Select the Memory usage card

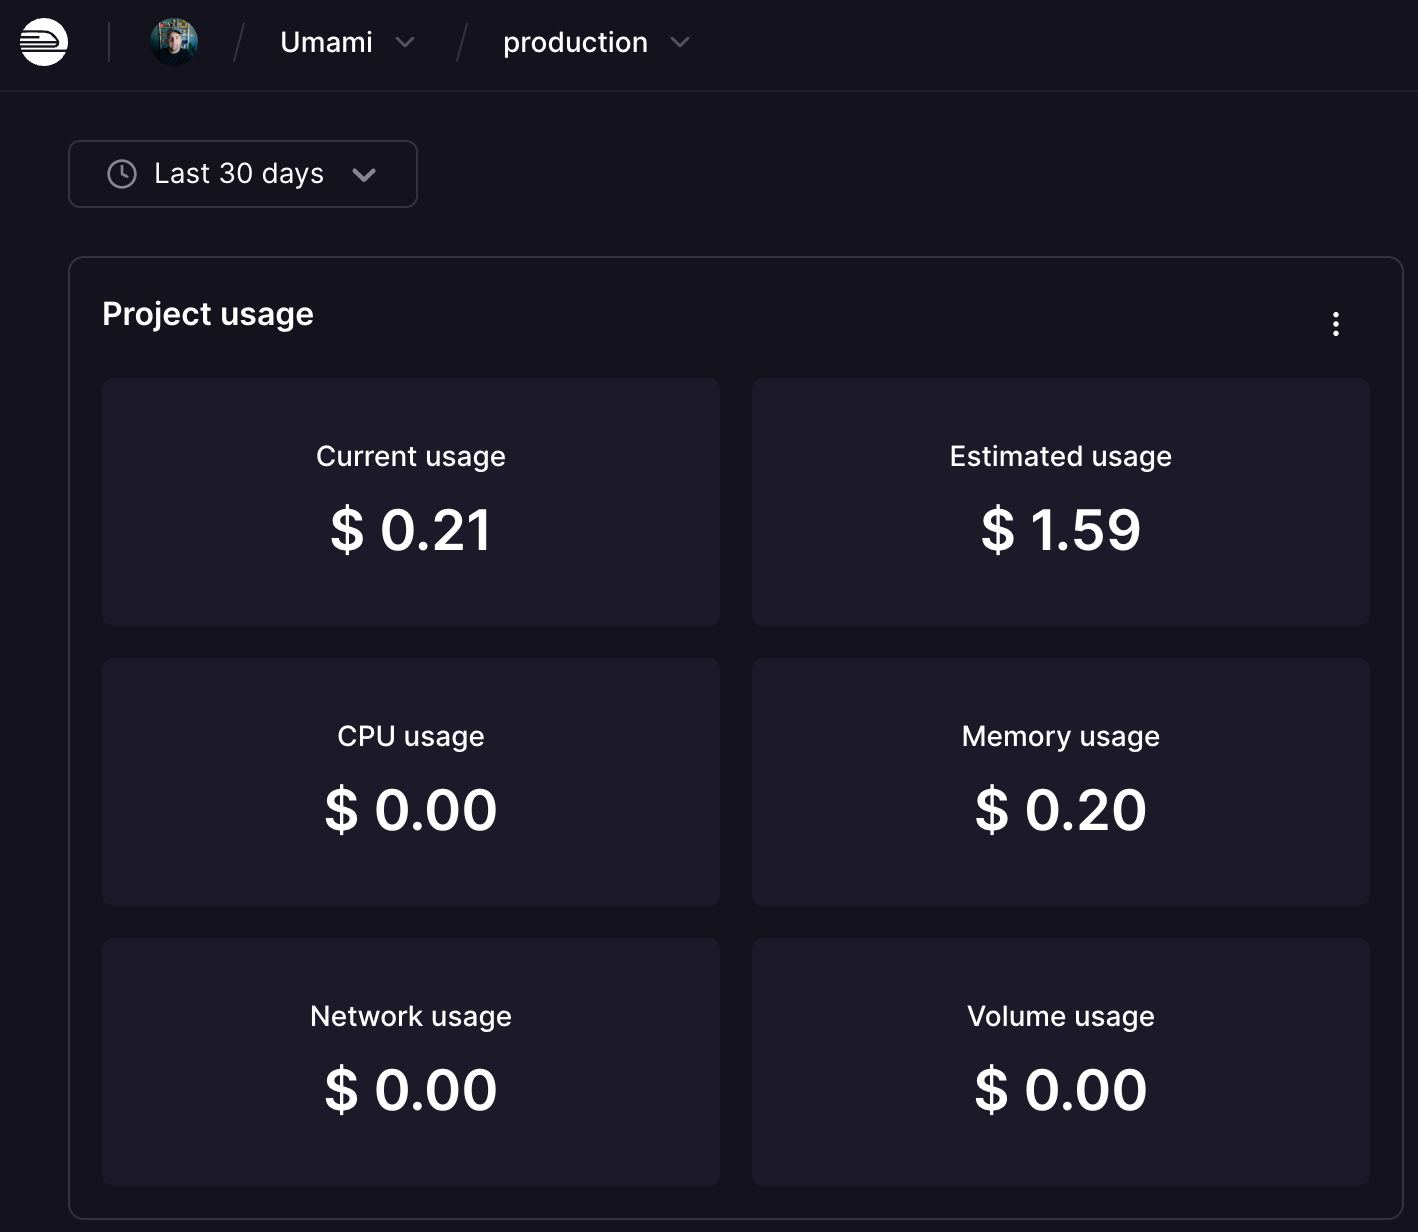[x=1060, y=781]
